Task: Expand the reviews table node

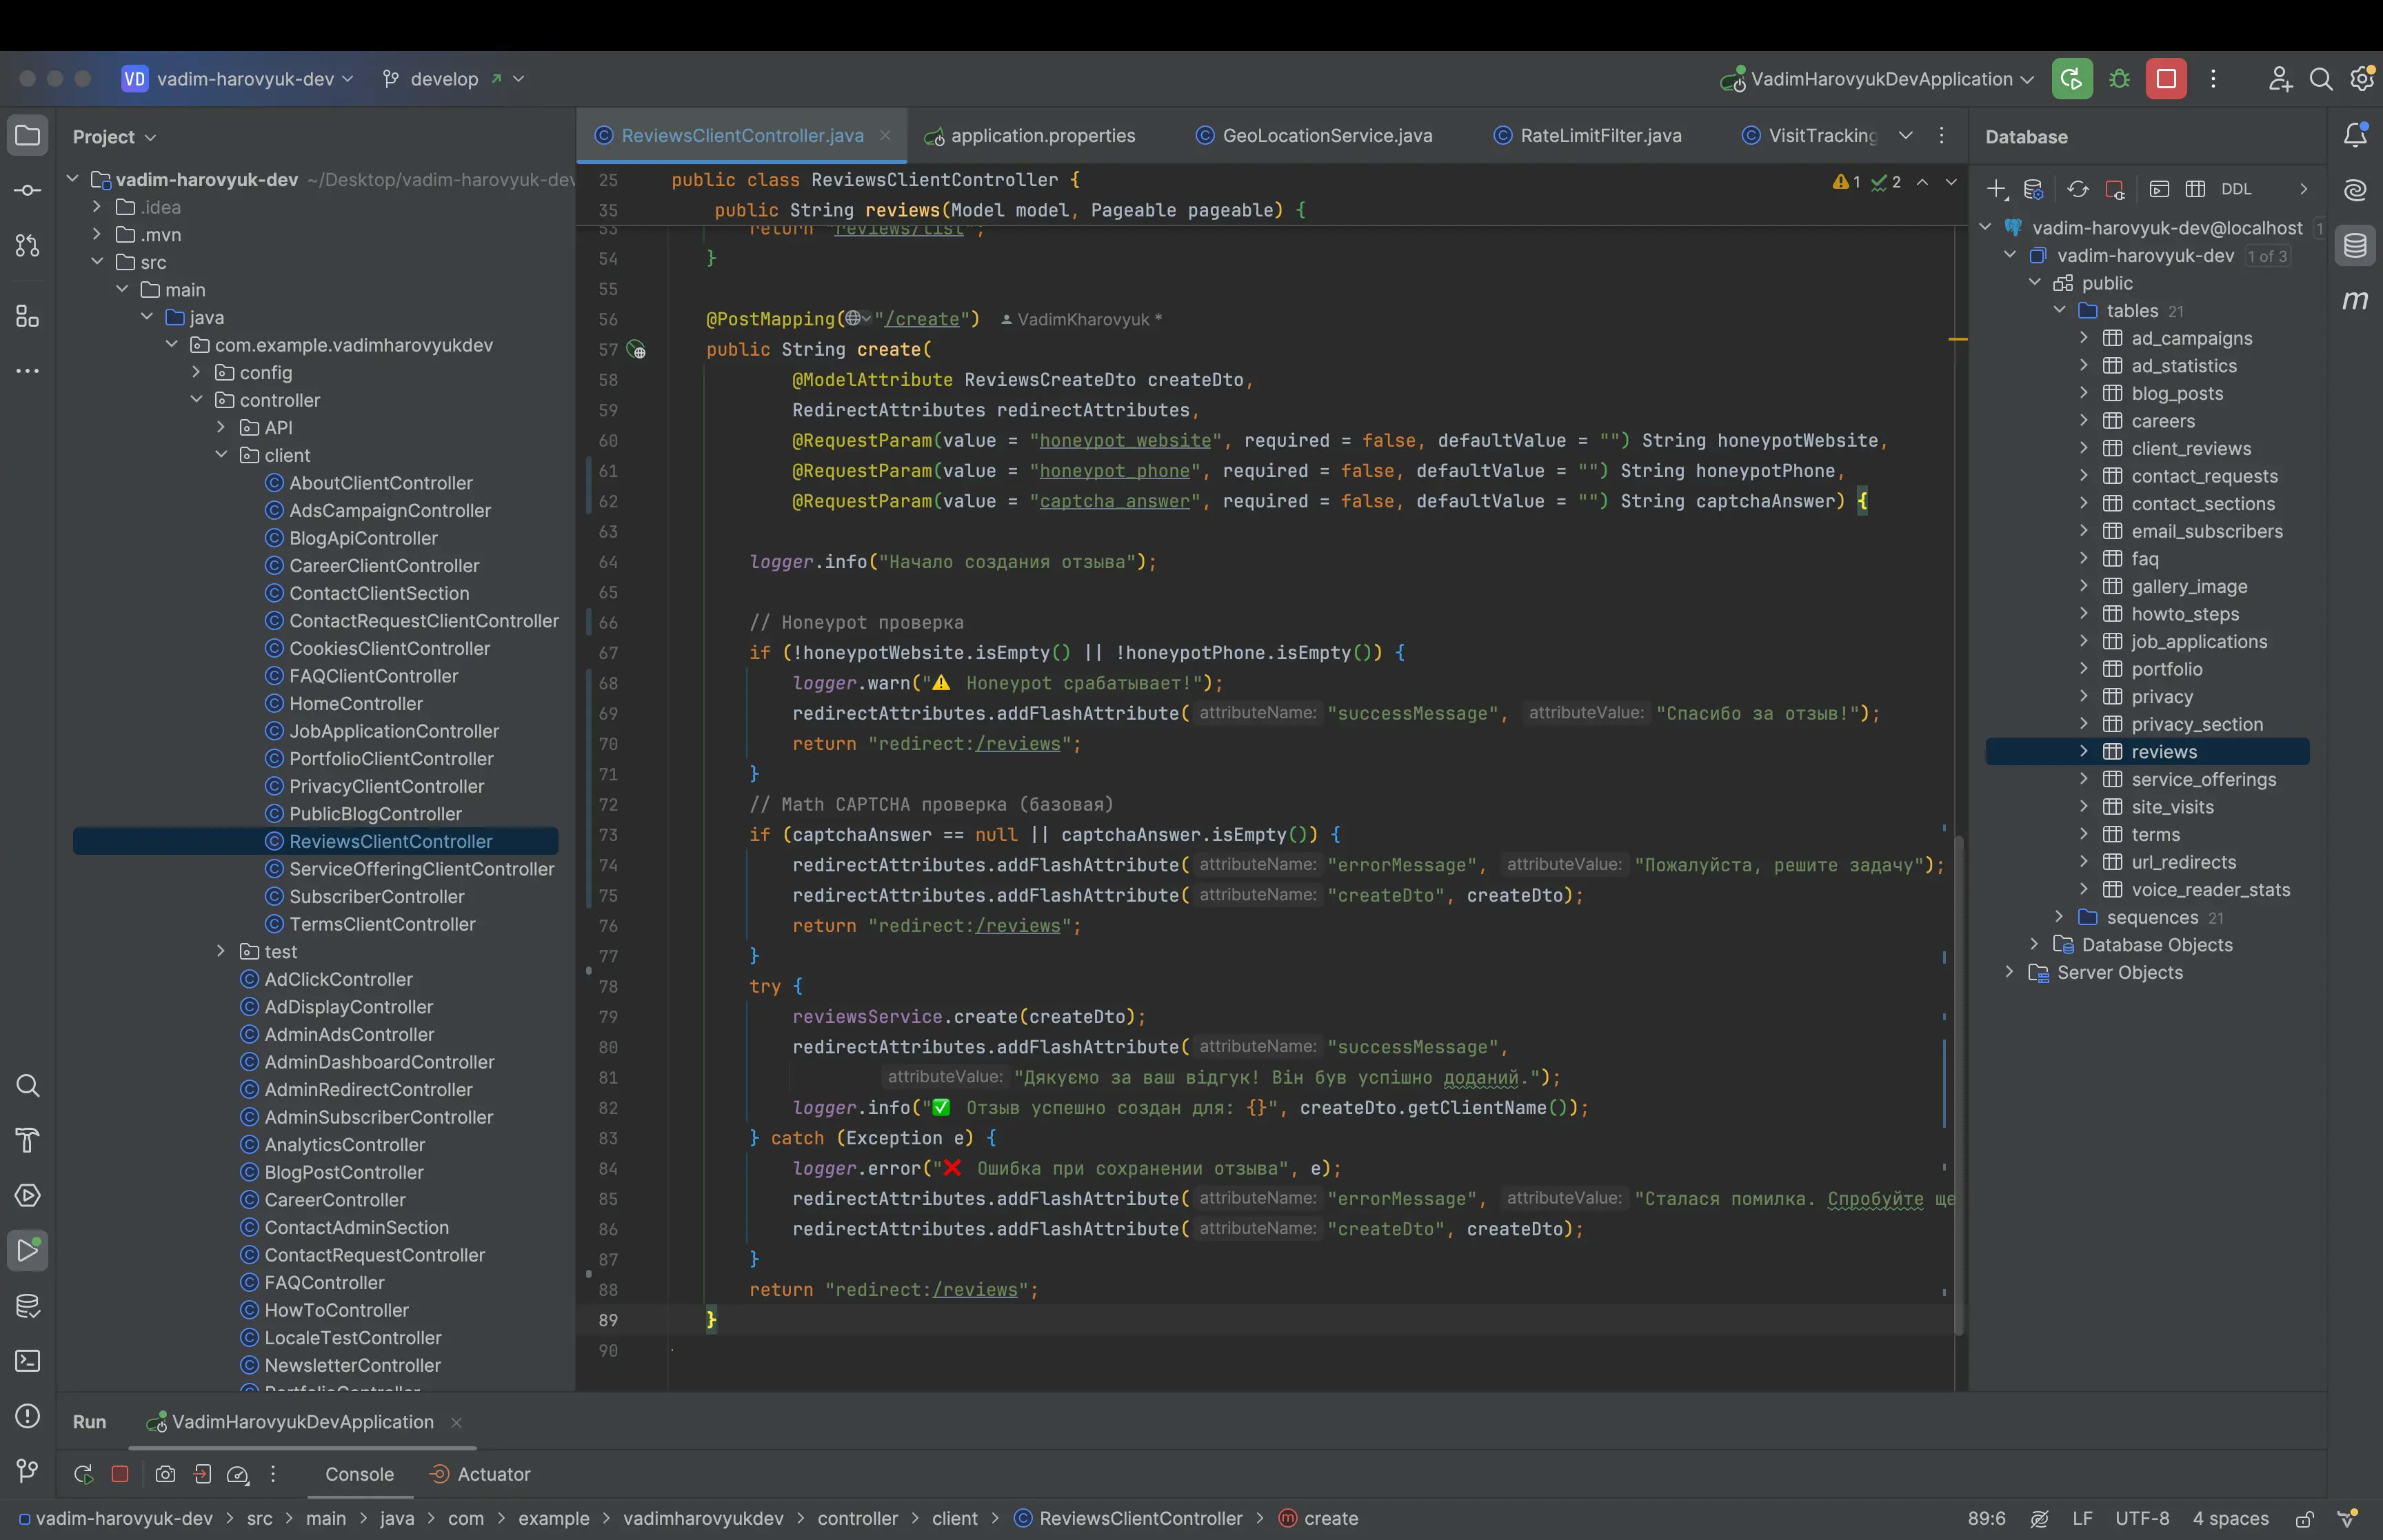Action: pos(2084,751)
